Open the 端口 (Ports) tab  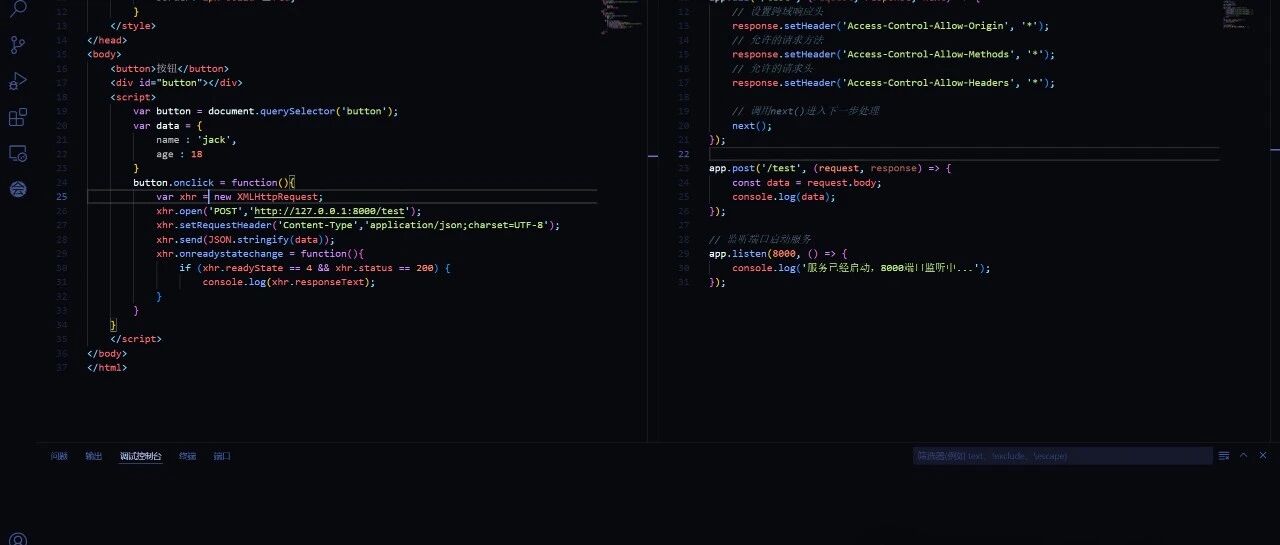(221, 456)
